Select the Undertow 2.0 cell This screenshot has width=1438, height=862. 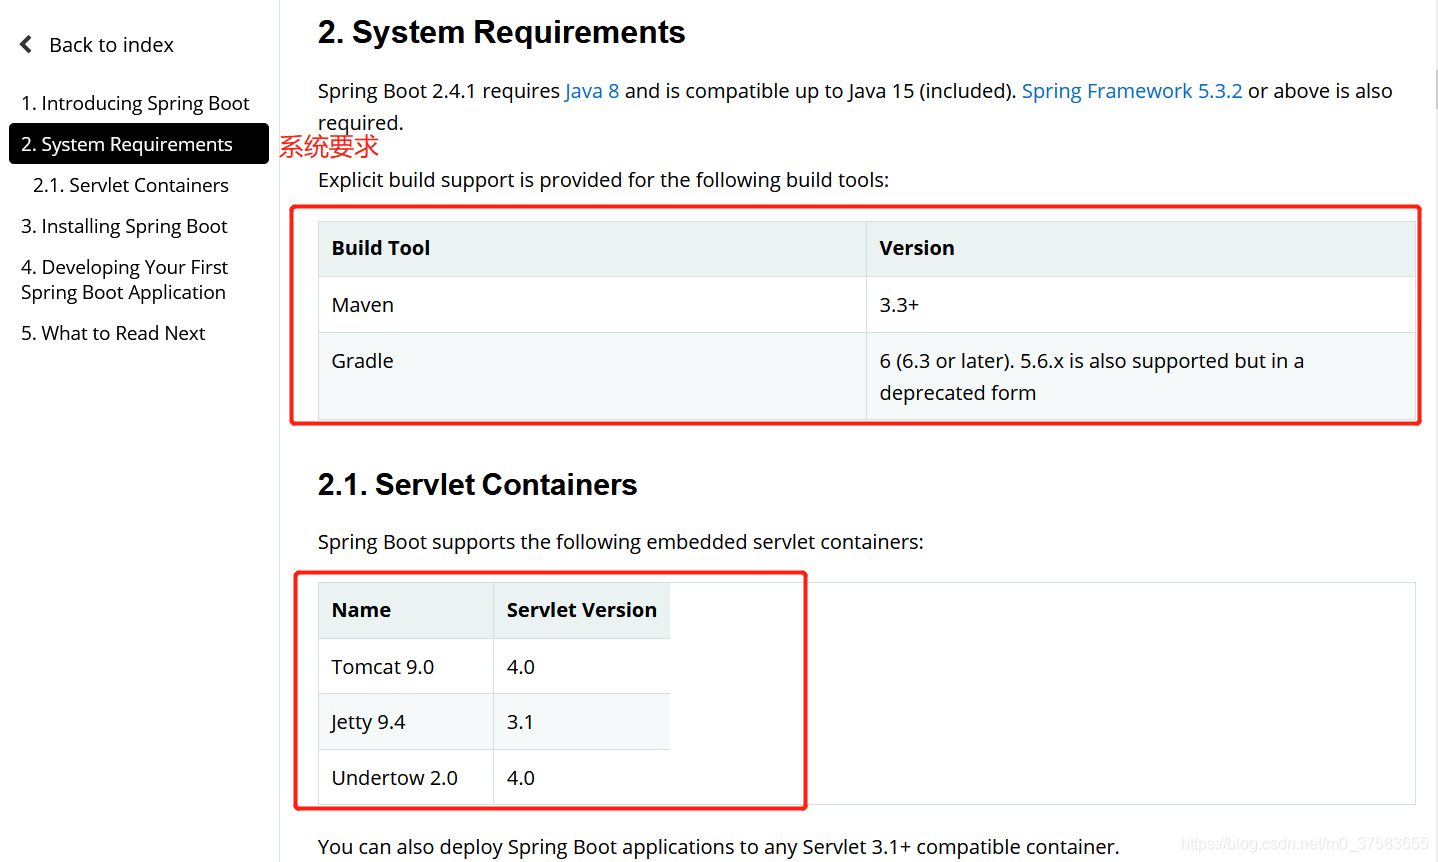406,777
